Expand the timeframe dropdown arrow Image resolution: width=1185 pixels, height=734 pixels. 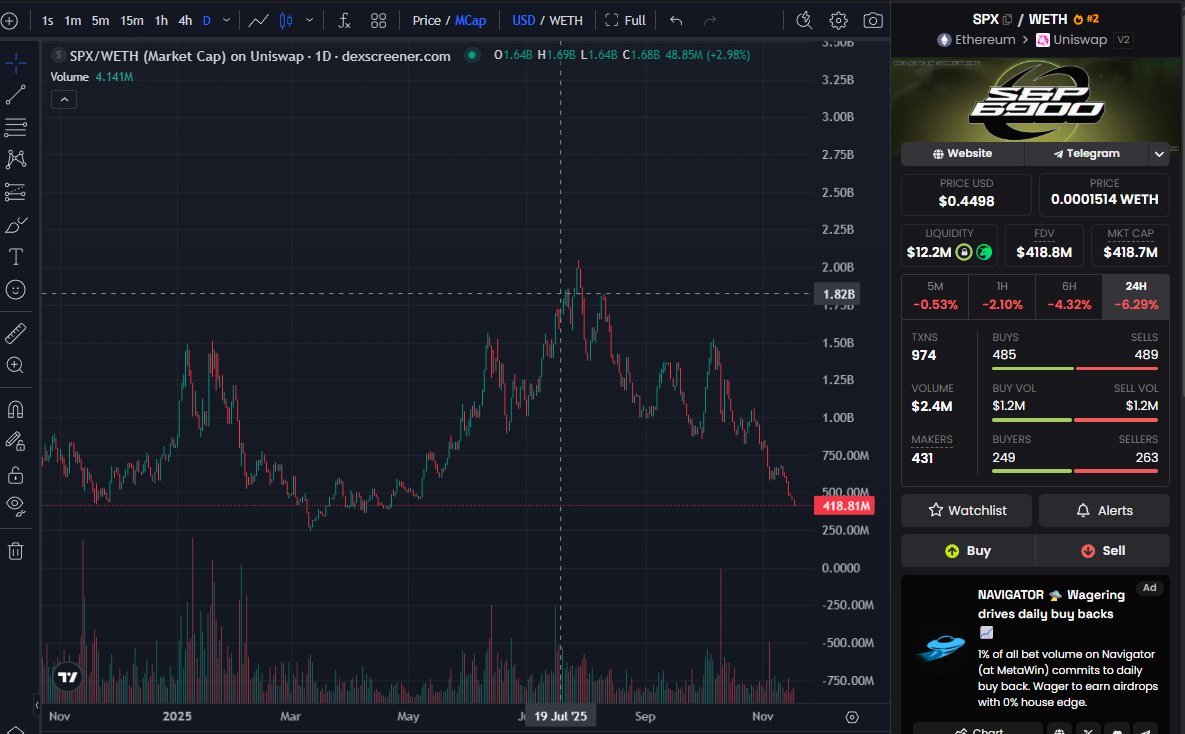pos(226,20)
